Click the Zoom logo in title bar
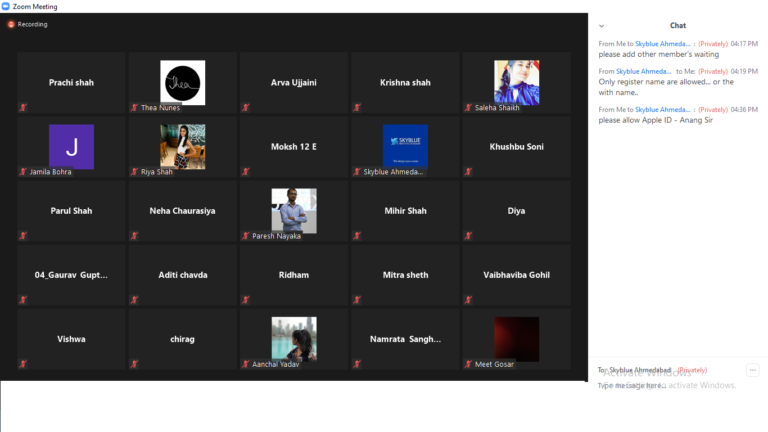The width and height of the screenshot is (768, 432). coord(6,6)
